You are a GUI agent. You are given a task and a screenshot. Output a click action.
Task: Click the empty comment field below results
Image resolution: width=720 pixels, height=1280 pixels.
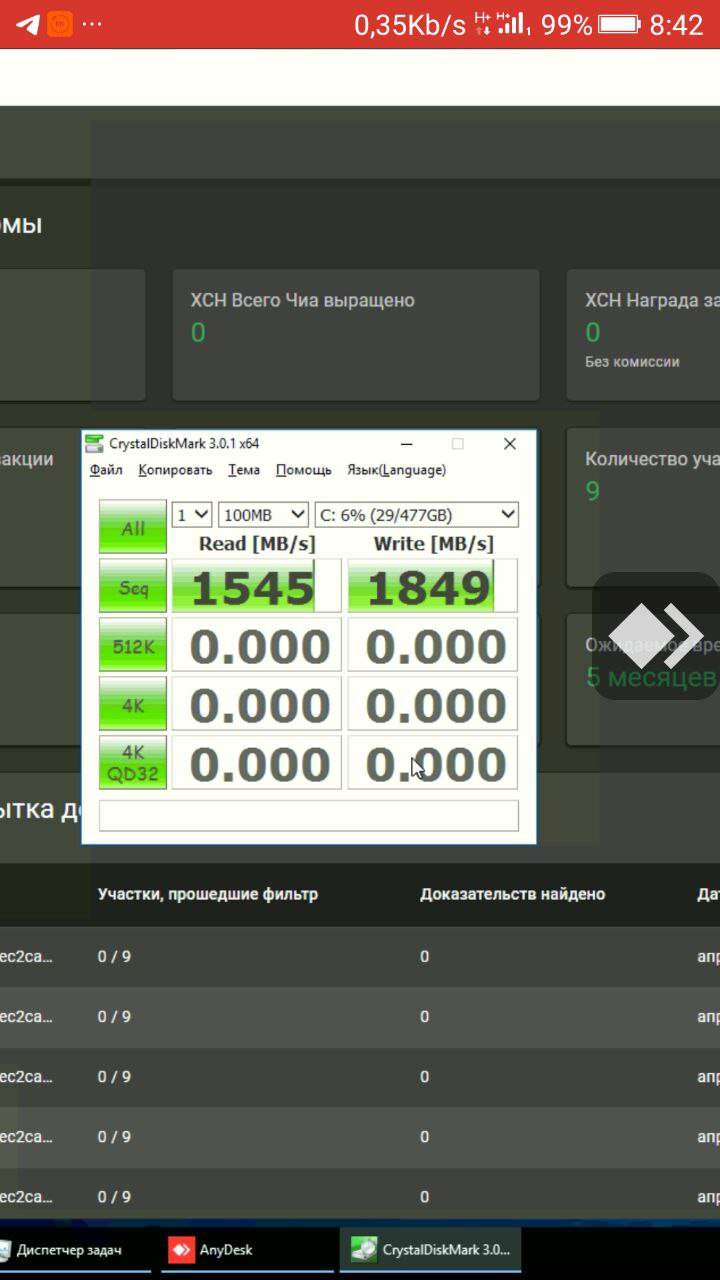point(308,815)
